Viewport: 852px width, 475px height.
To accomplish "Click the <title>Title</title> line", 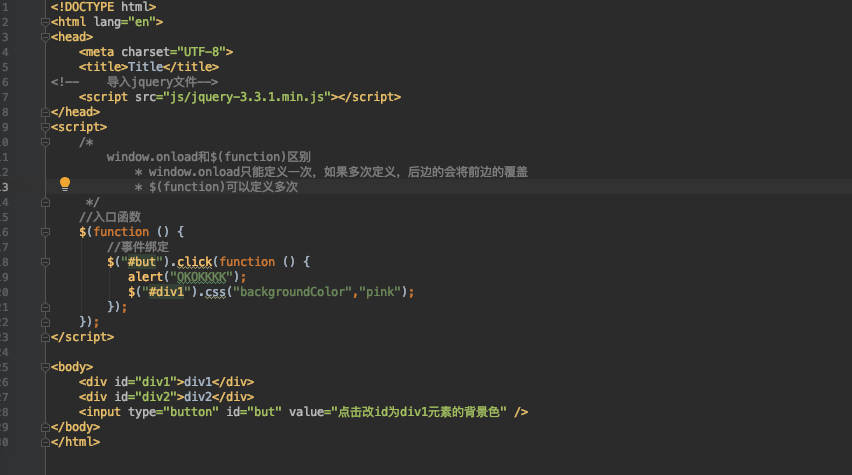I will tap(149, 67).
